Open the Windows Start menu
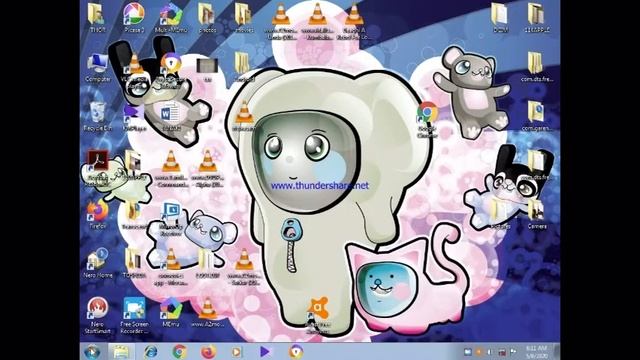 coord(92,352)
